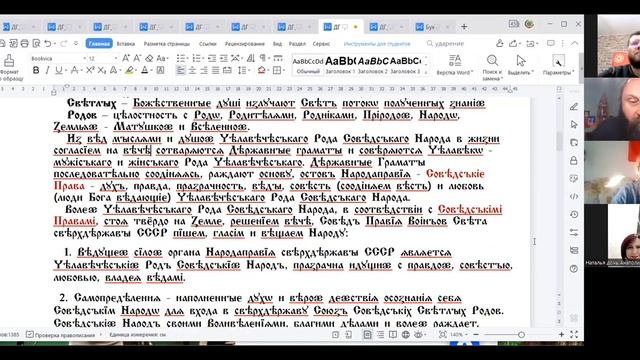The image size is (640, 360).
Task: Increase the font size
Action: pos(126,58)
